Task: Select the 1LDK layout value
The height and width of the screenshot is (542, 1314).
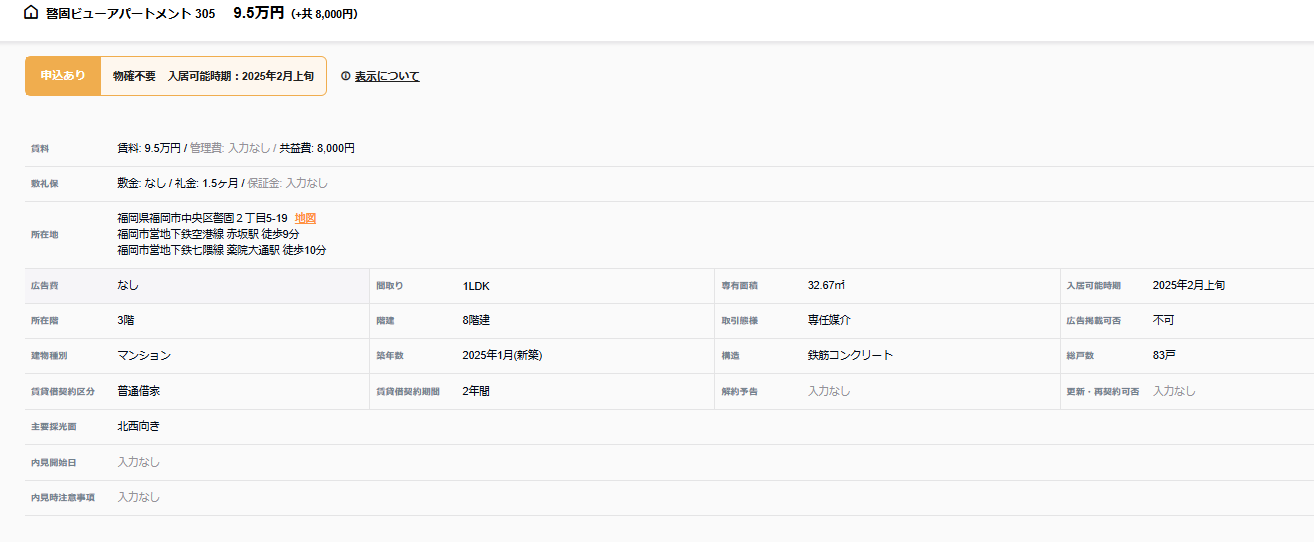Action: (x=476, y=286)
